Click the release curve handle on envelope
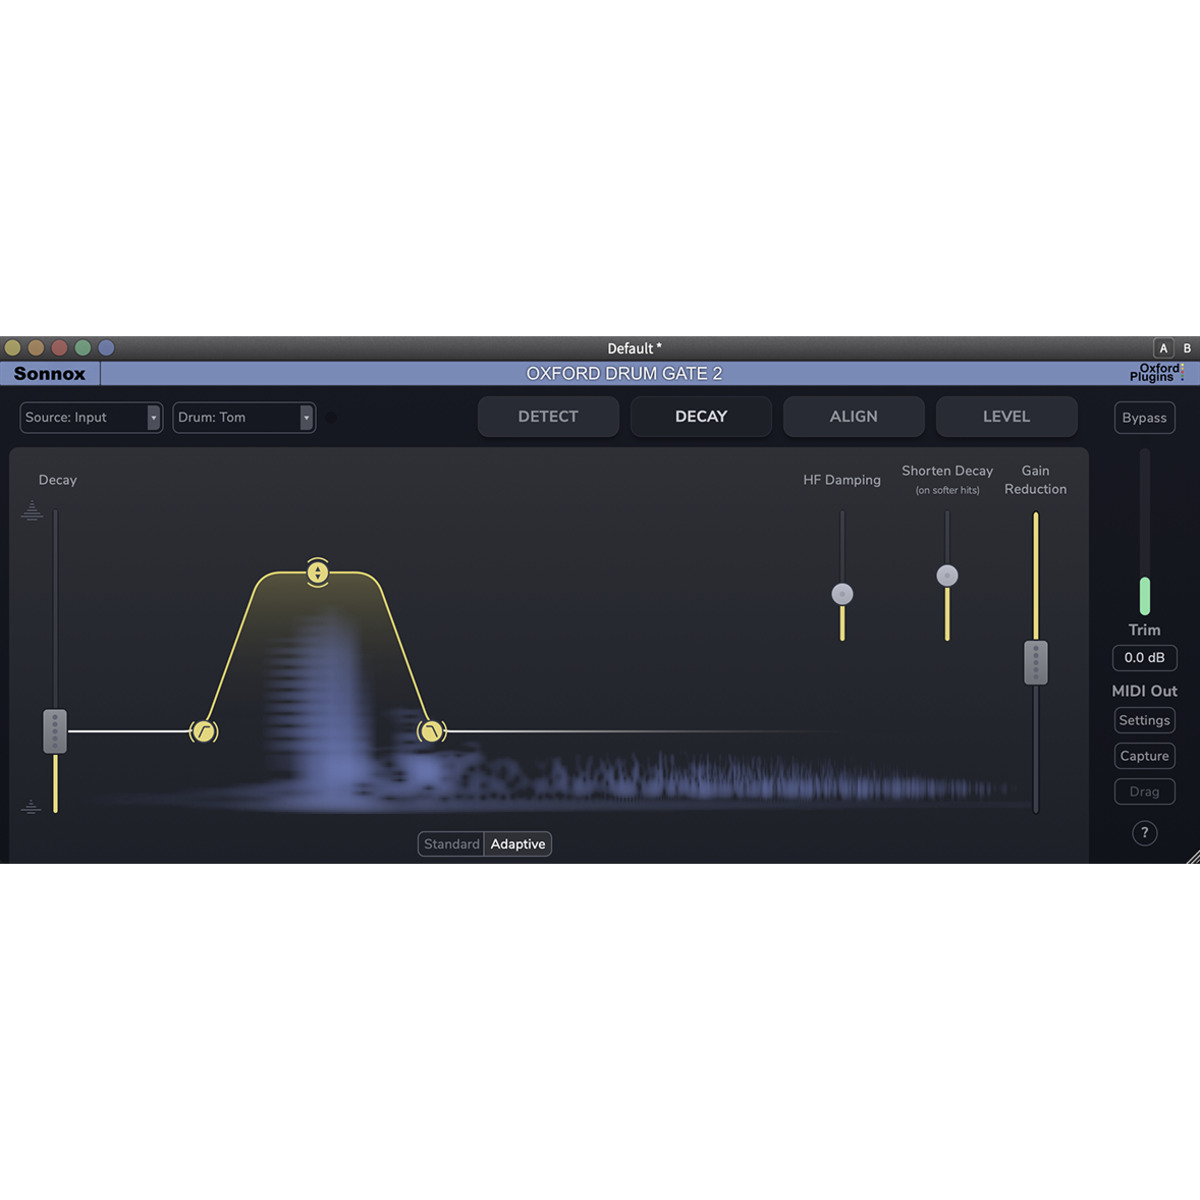This screenshot has width=1200, height=1200. pos(431,732)
